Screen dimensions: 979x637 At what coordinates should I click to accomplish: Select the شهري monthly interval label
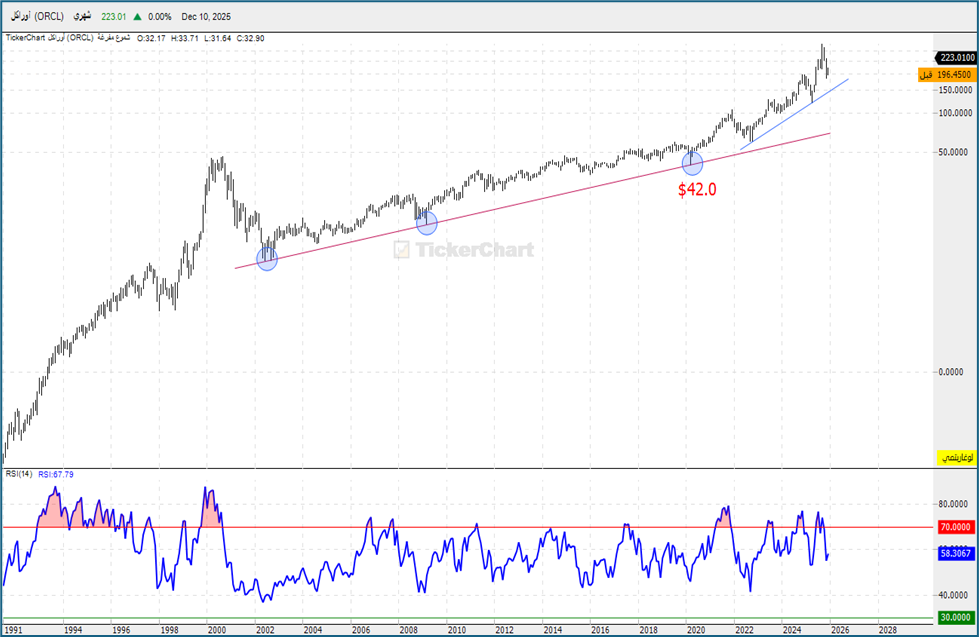(x=82, y=16)
